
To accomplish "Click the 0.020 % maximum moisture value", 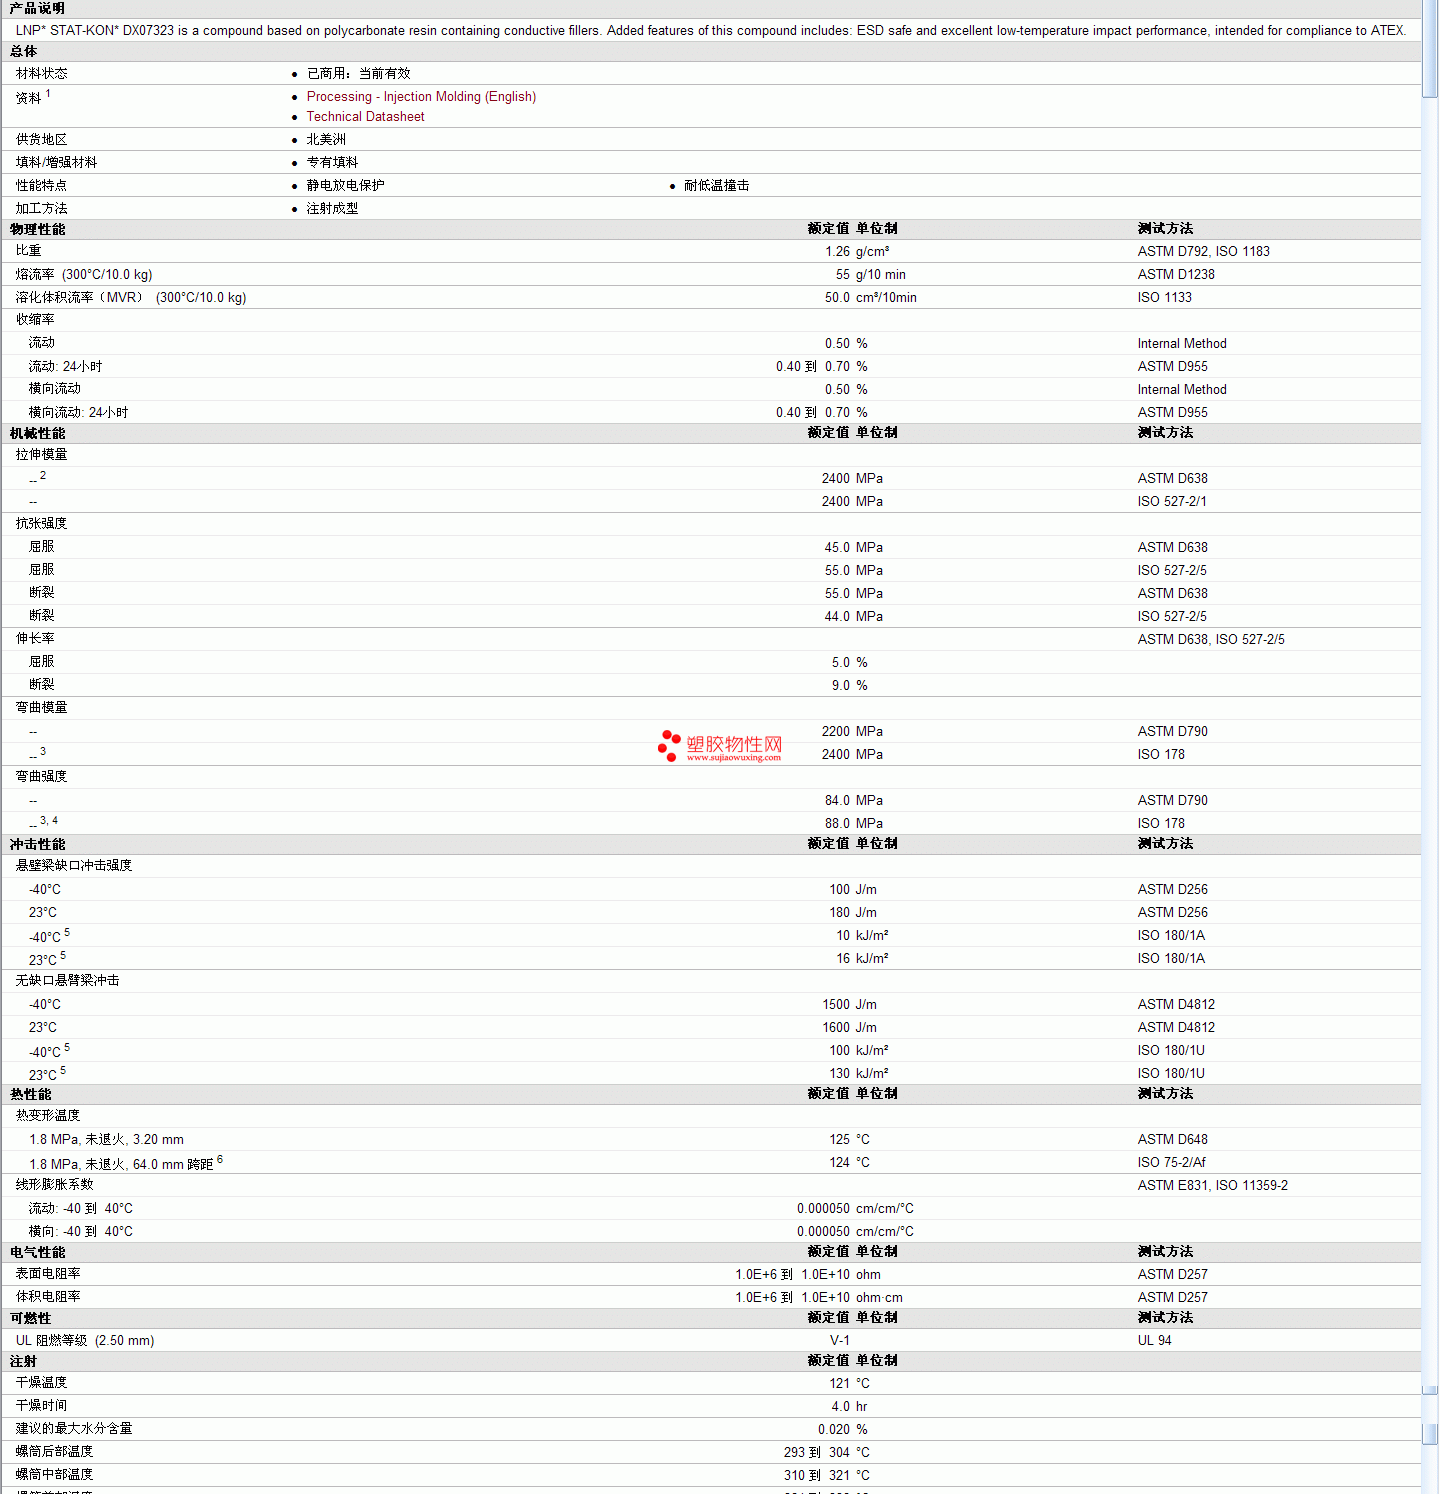I will pos(842,1430).
